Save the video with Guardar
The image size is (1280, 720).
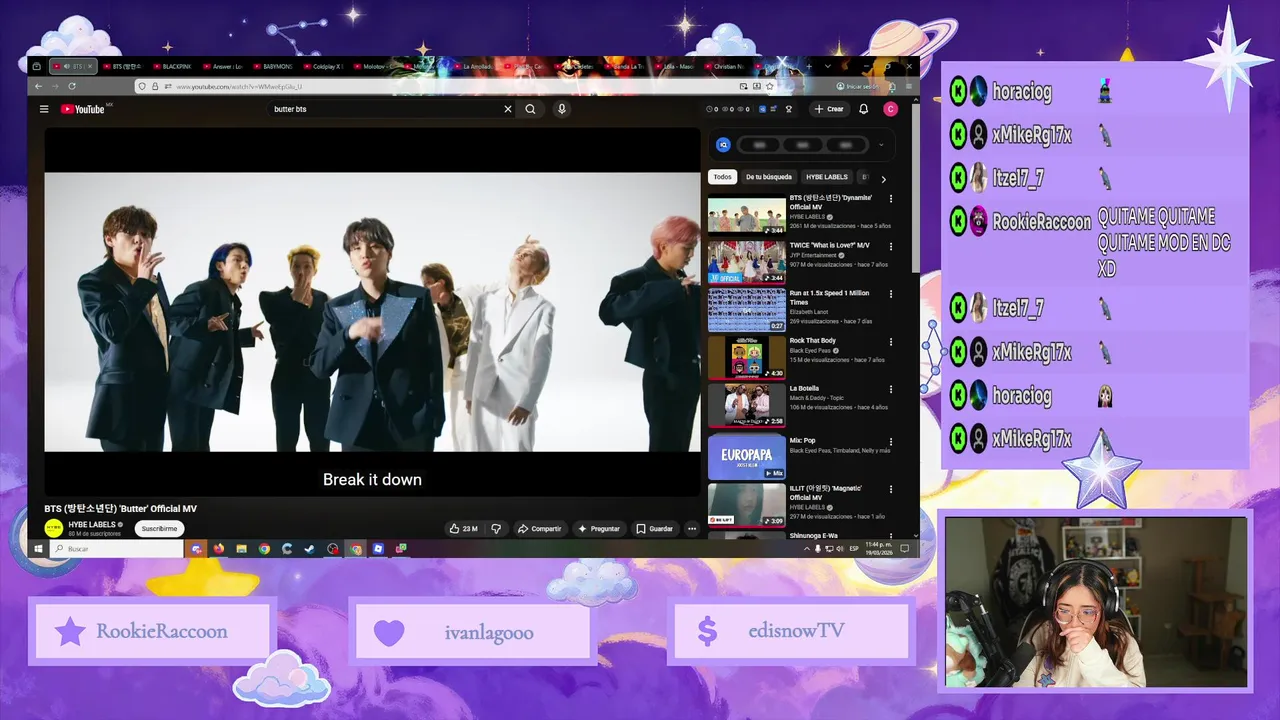tap(655, 529)
